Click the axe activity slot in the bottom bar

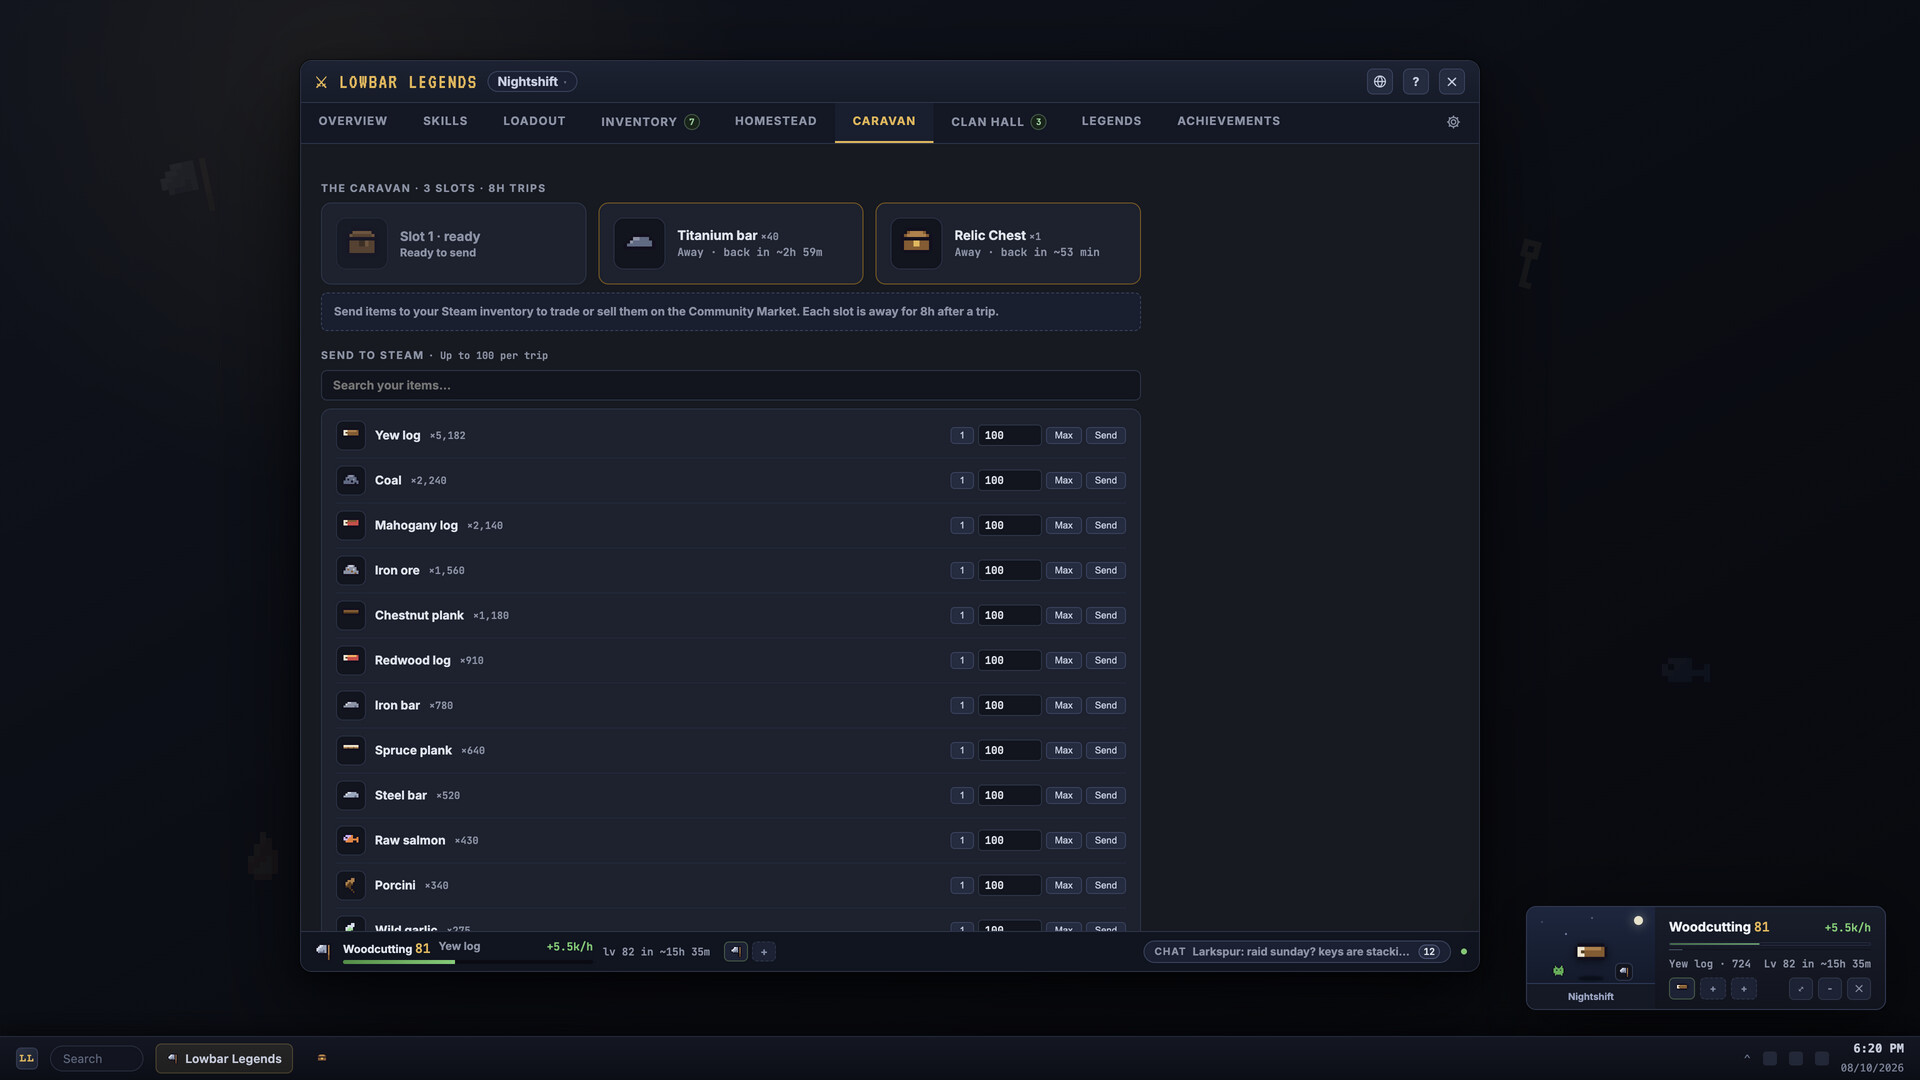(736, 952)
